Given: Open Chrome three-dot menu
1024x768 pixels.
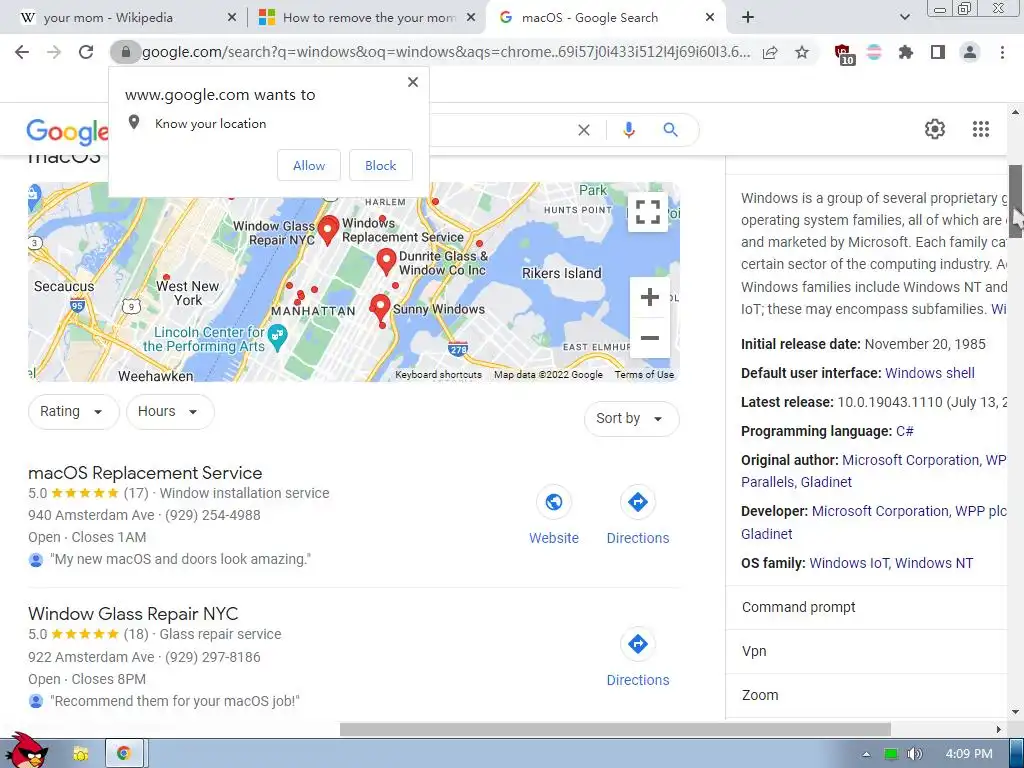Looking at the screenshot, I should click(1002, 52).
